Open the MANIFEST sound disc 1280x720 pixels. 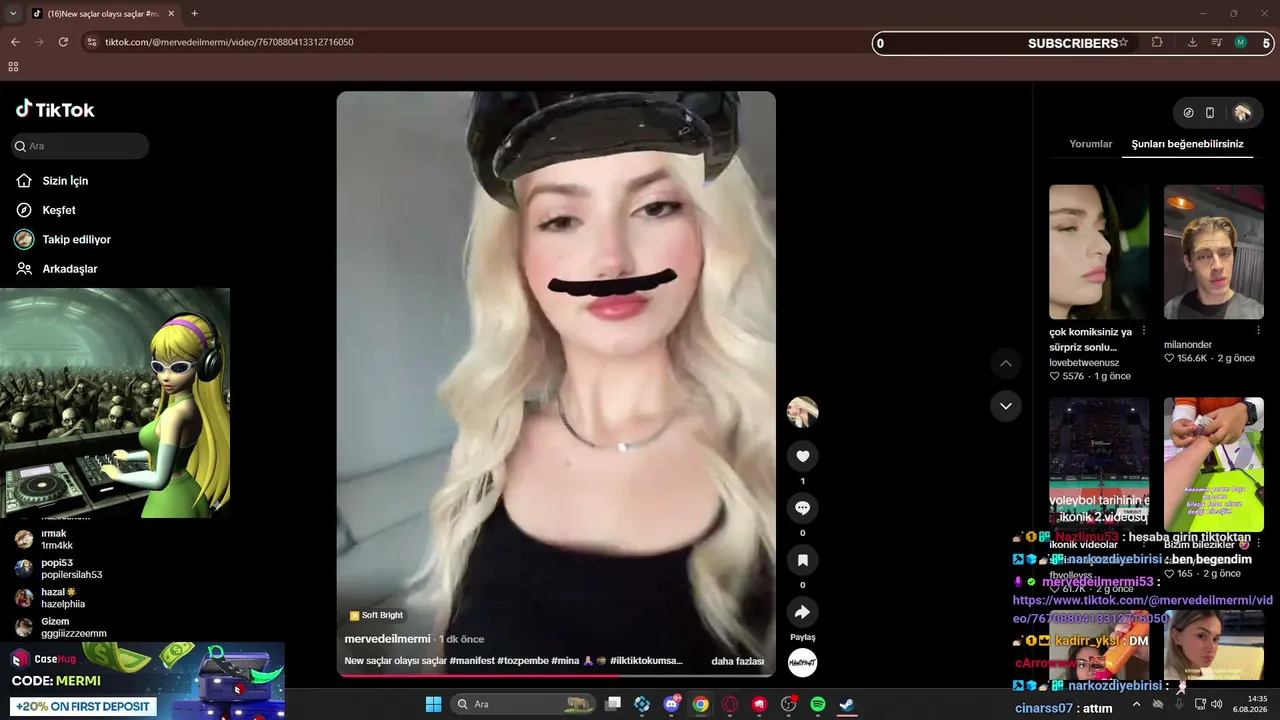(802, 662)
